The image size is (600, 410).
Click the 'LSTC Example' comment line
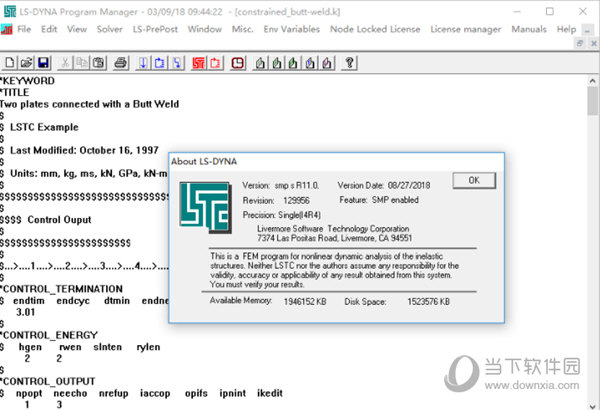(x=44, y=127)
